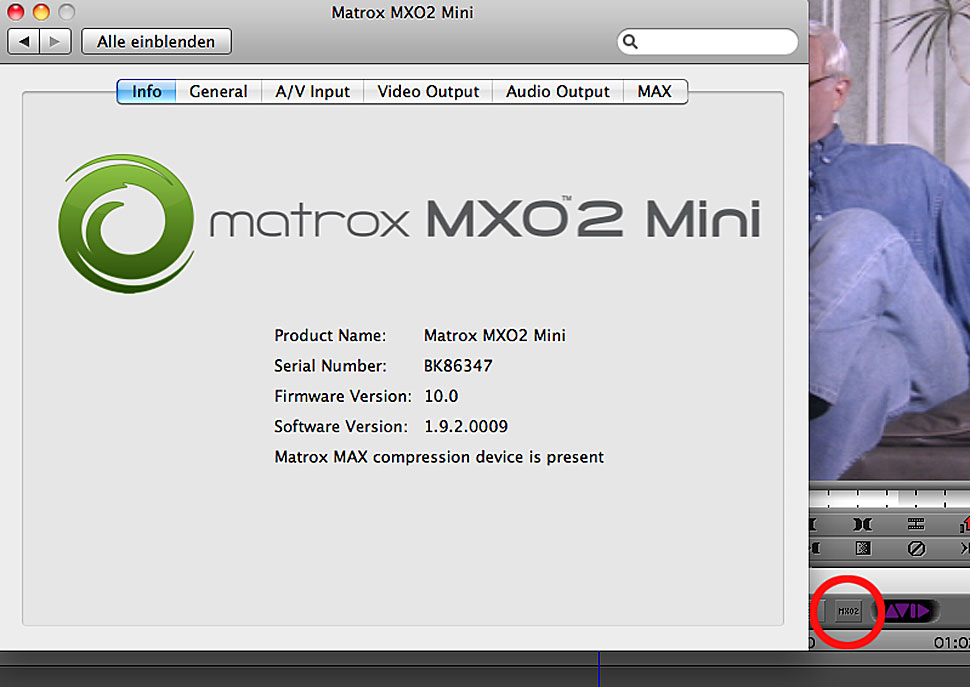Click the slashed circle icon
The width and height of the screenshot is (970, 687).
(916, 549)
